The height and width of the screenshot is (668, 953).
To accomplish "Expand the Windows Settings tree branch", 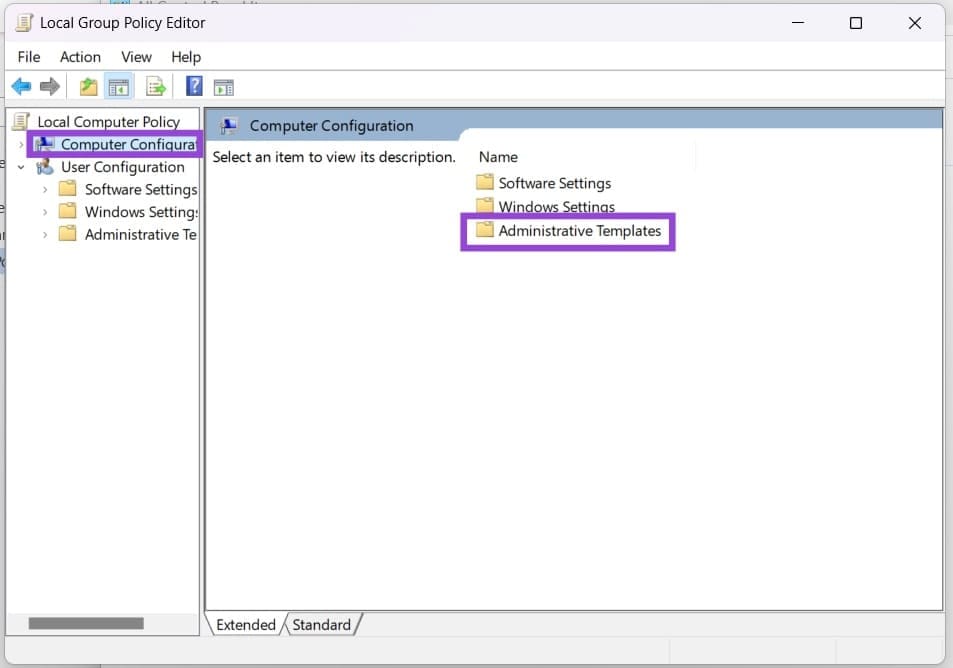I will (x=43, y=211).
